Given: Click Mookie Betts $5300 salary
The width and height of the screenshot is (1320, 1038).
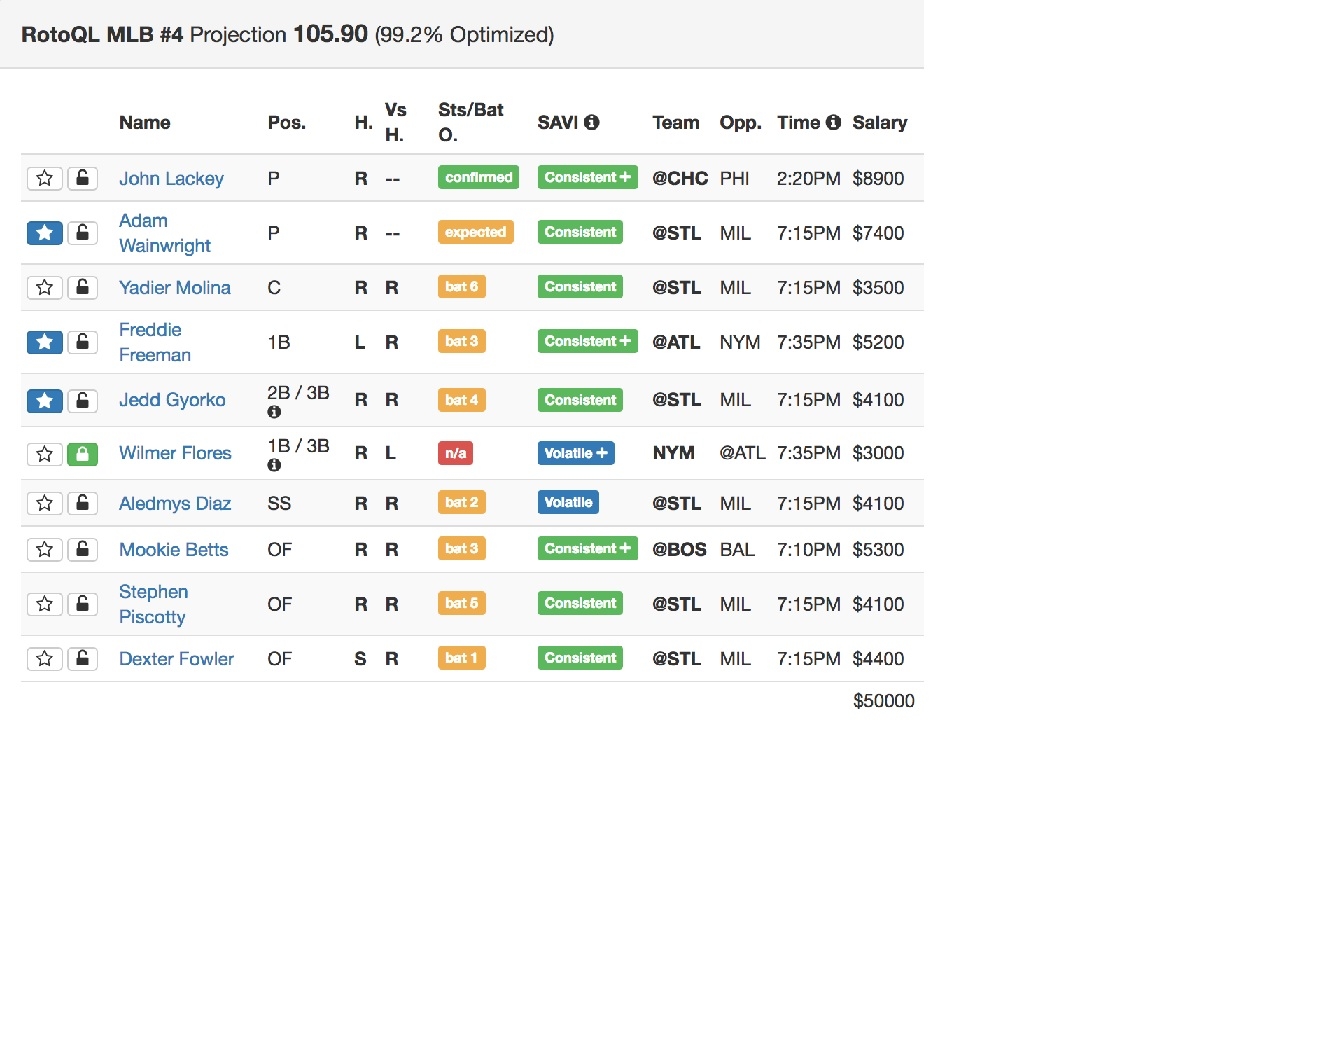Looking at the screenshot, I should [x=878, y=549].
